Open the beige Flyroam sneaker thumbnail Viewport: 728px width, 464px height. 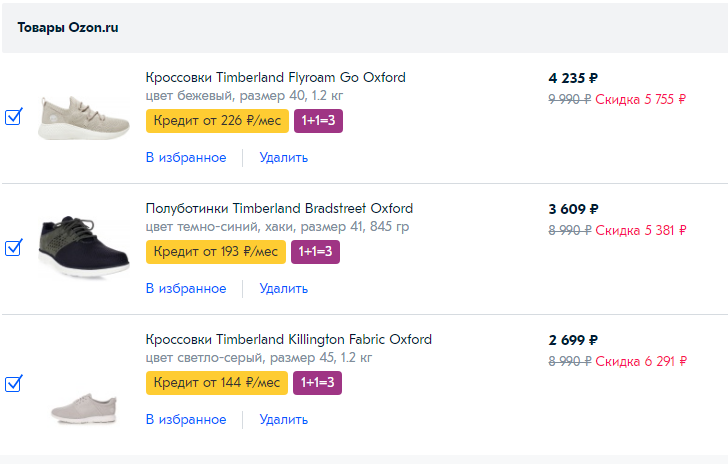(83, 119)
